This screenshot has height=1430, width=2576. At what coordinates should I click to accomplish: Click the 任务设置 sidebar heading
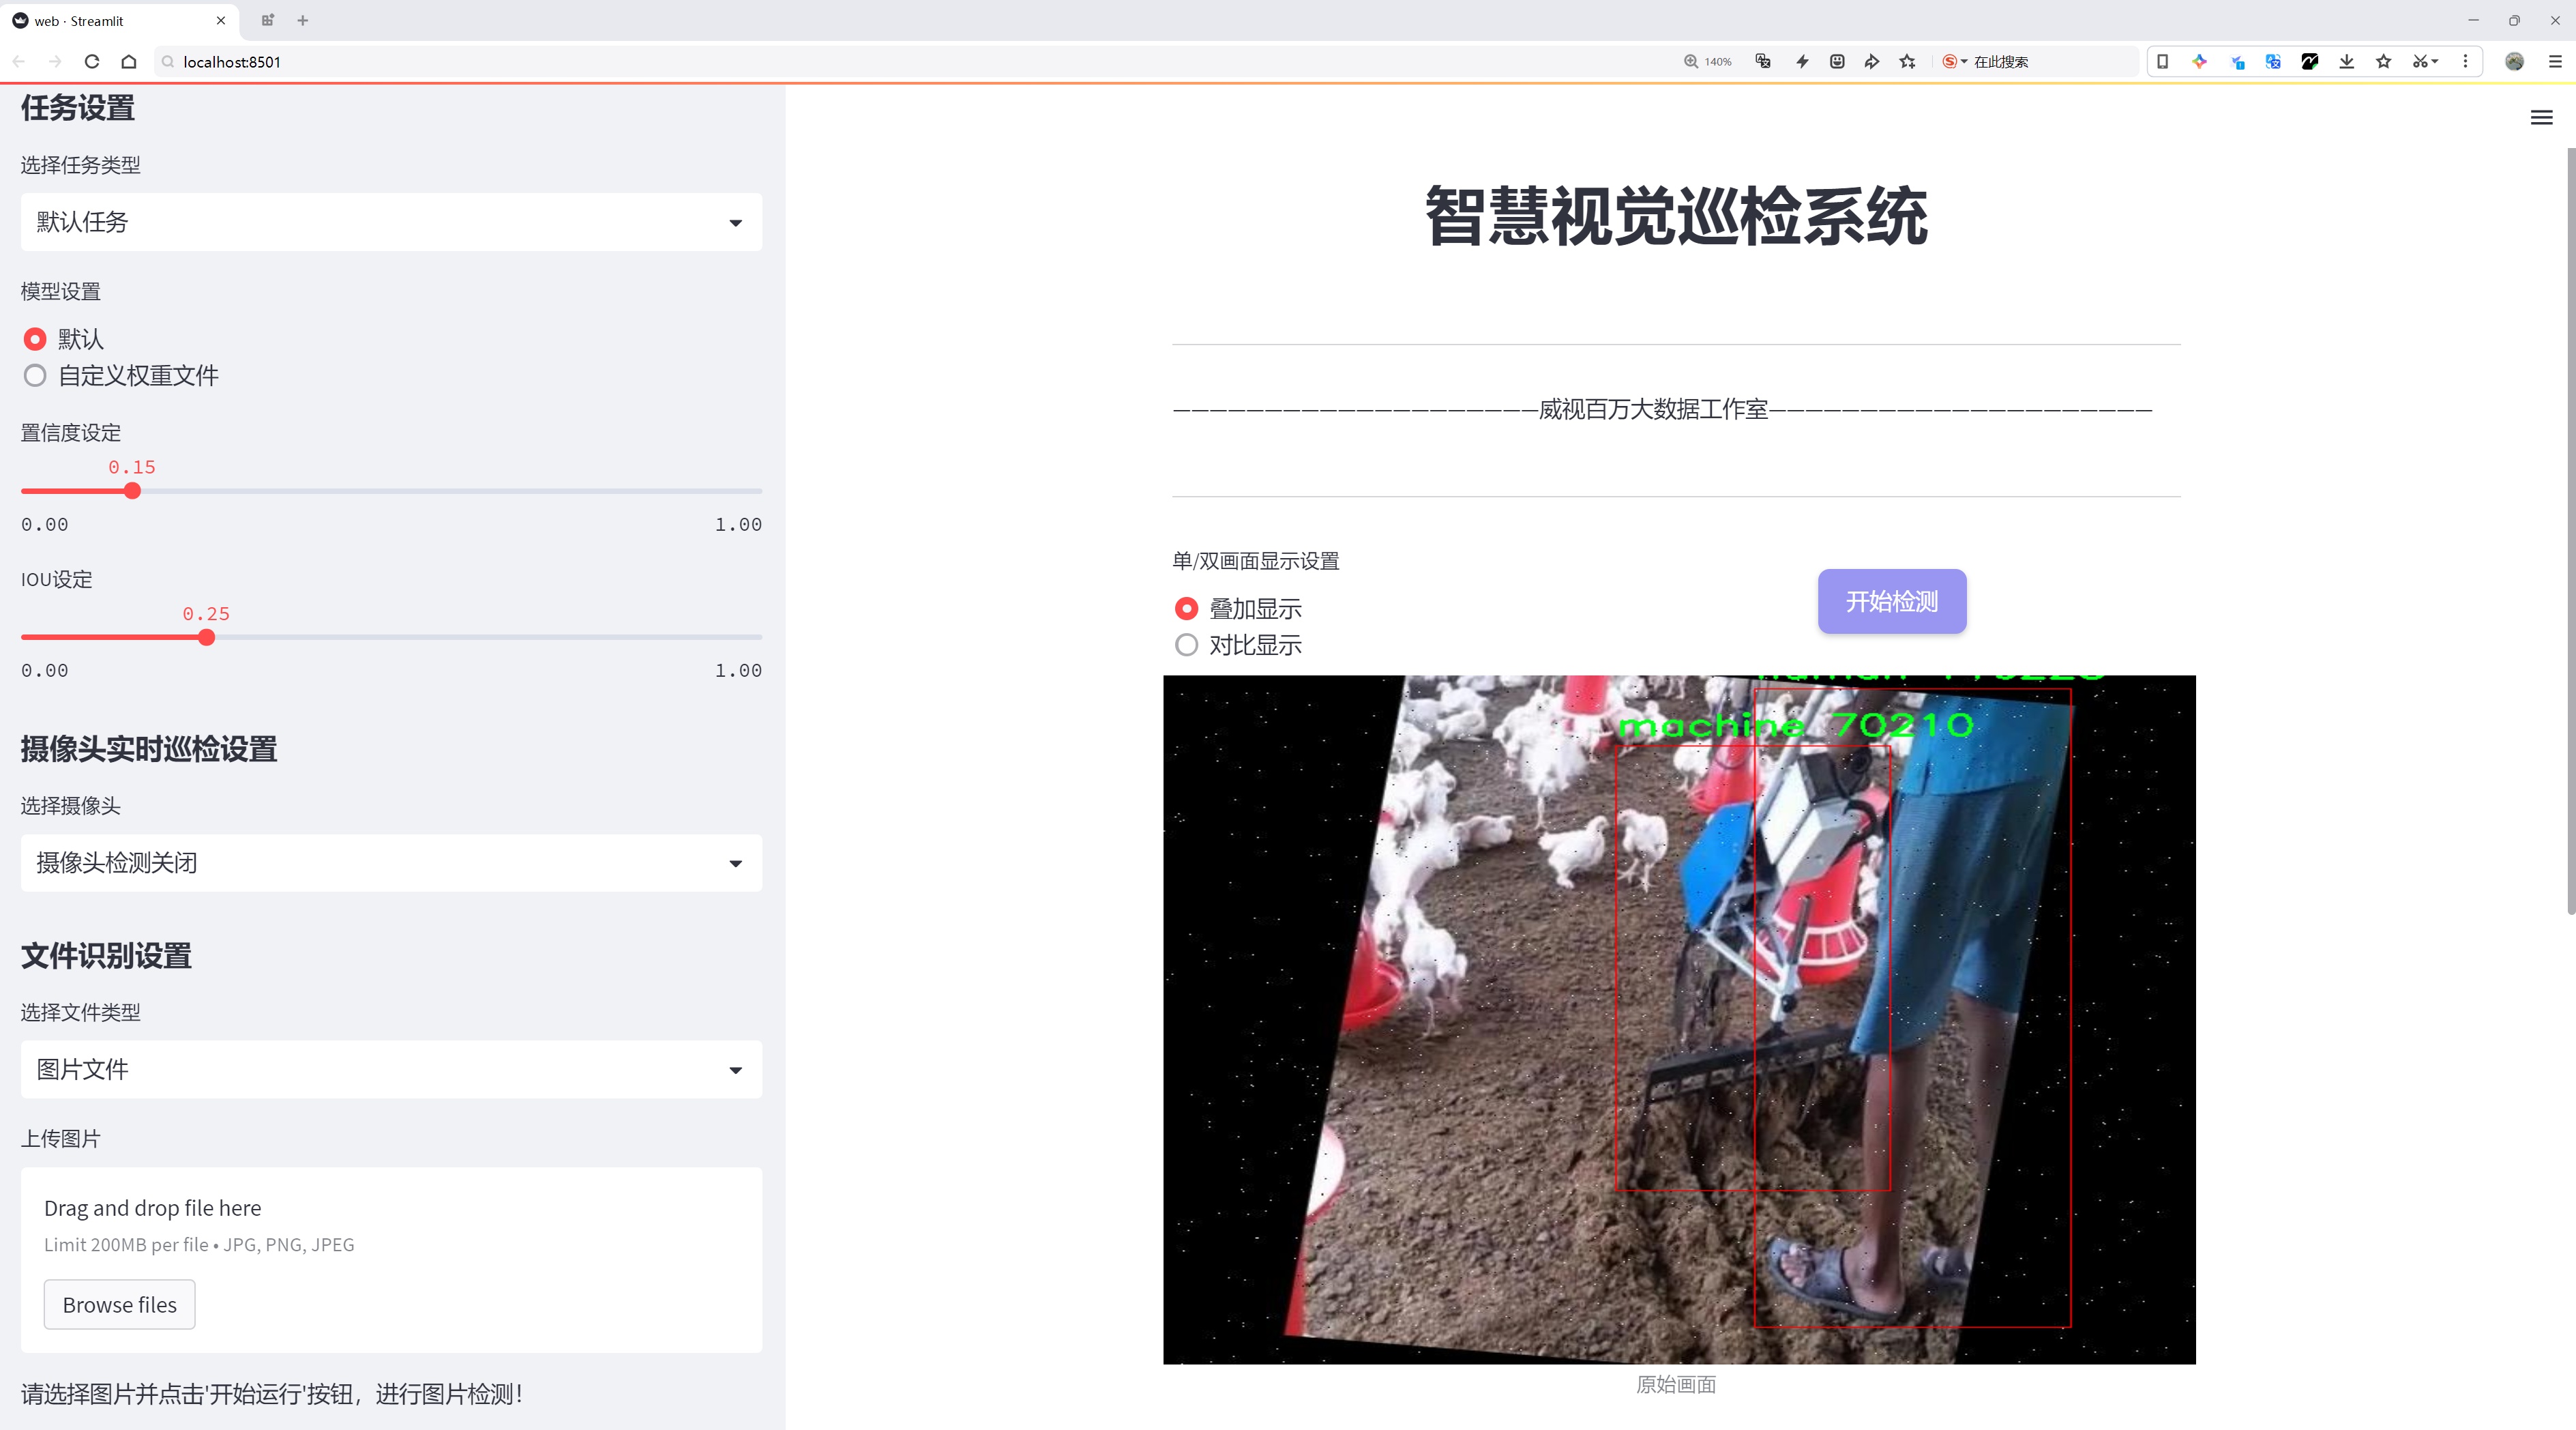pos(78,108)
